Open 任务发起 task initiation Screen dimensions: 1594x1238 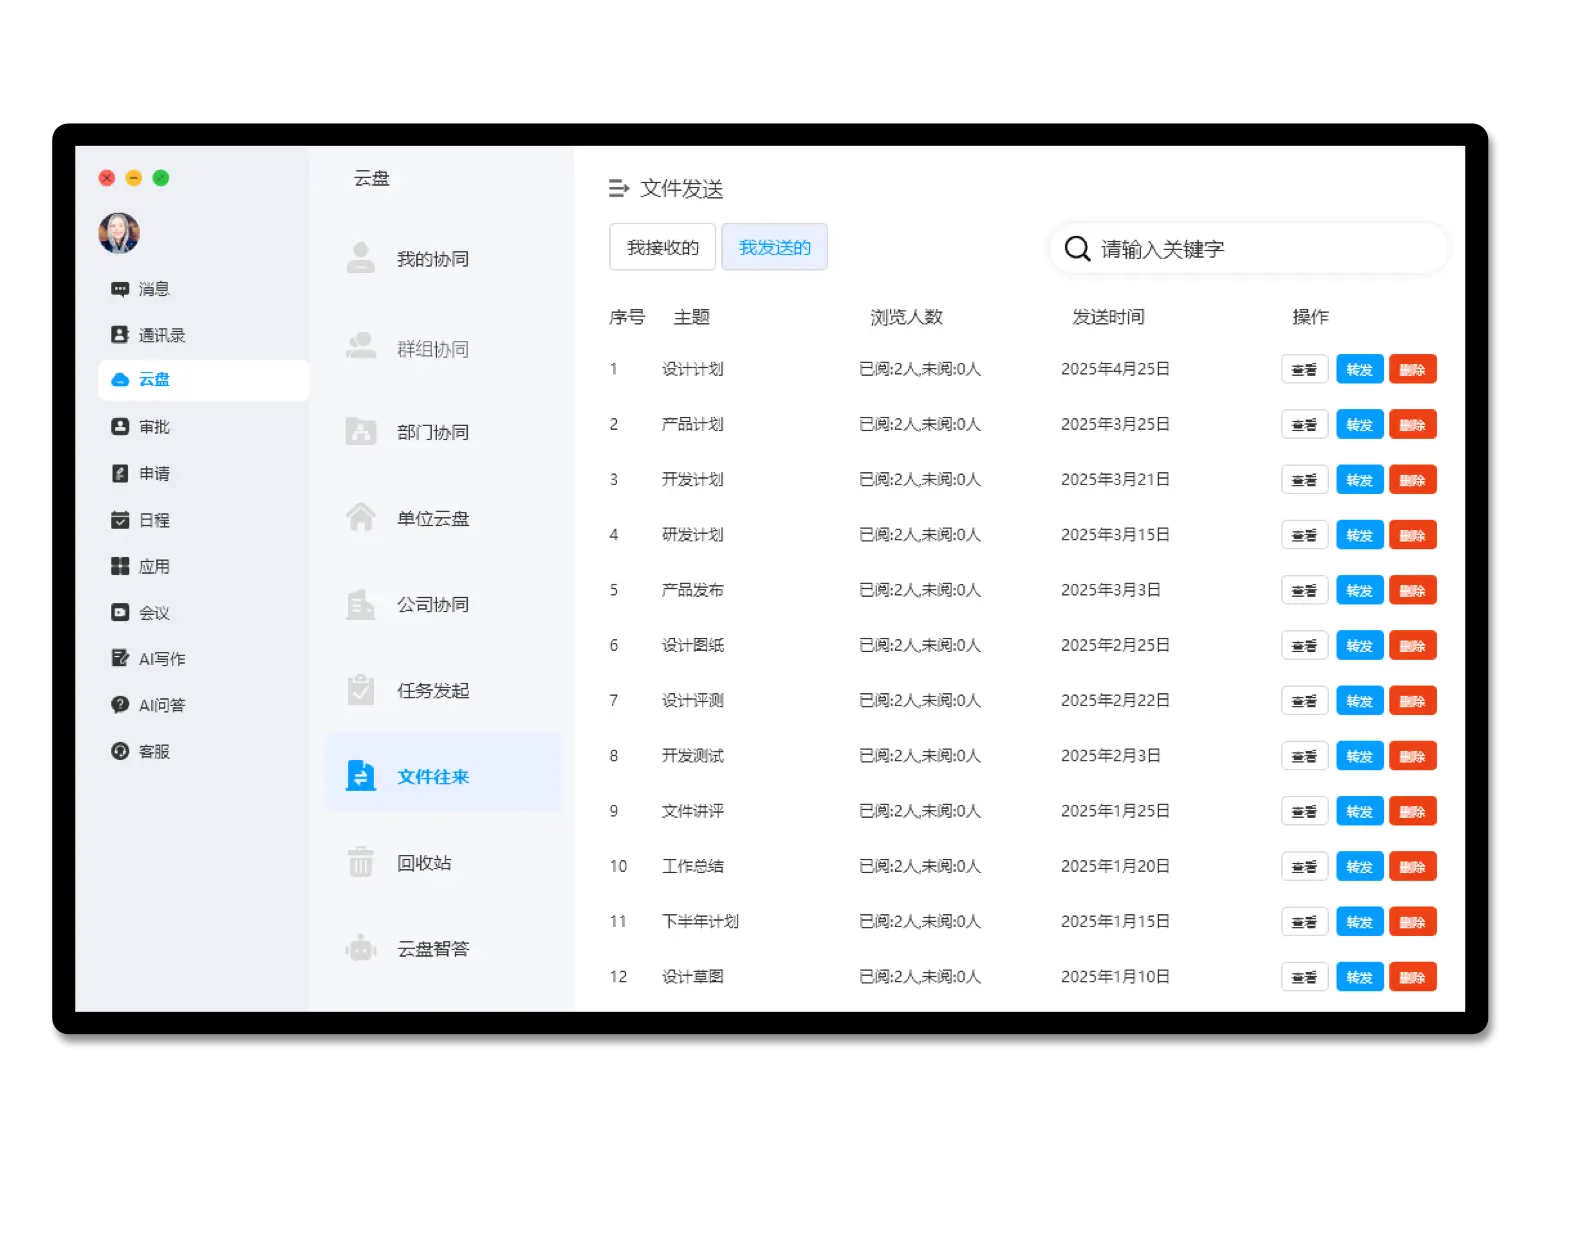coord(407,690)
